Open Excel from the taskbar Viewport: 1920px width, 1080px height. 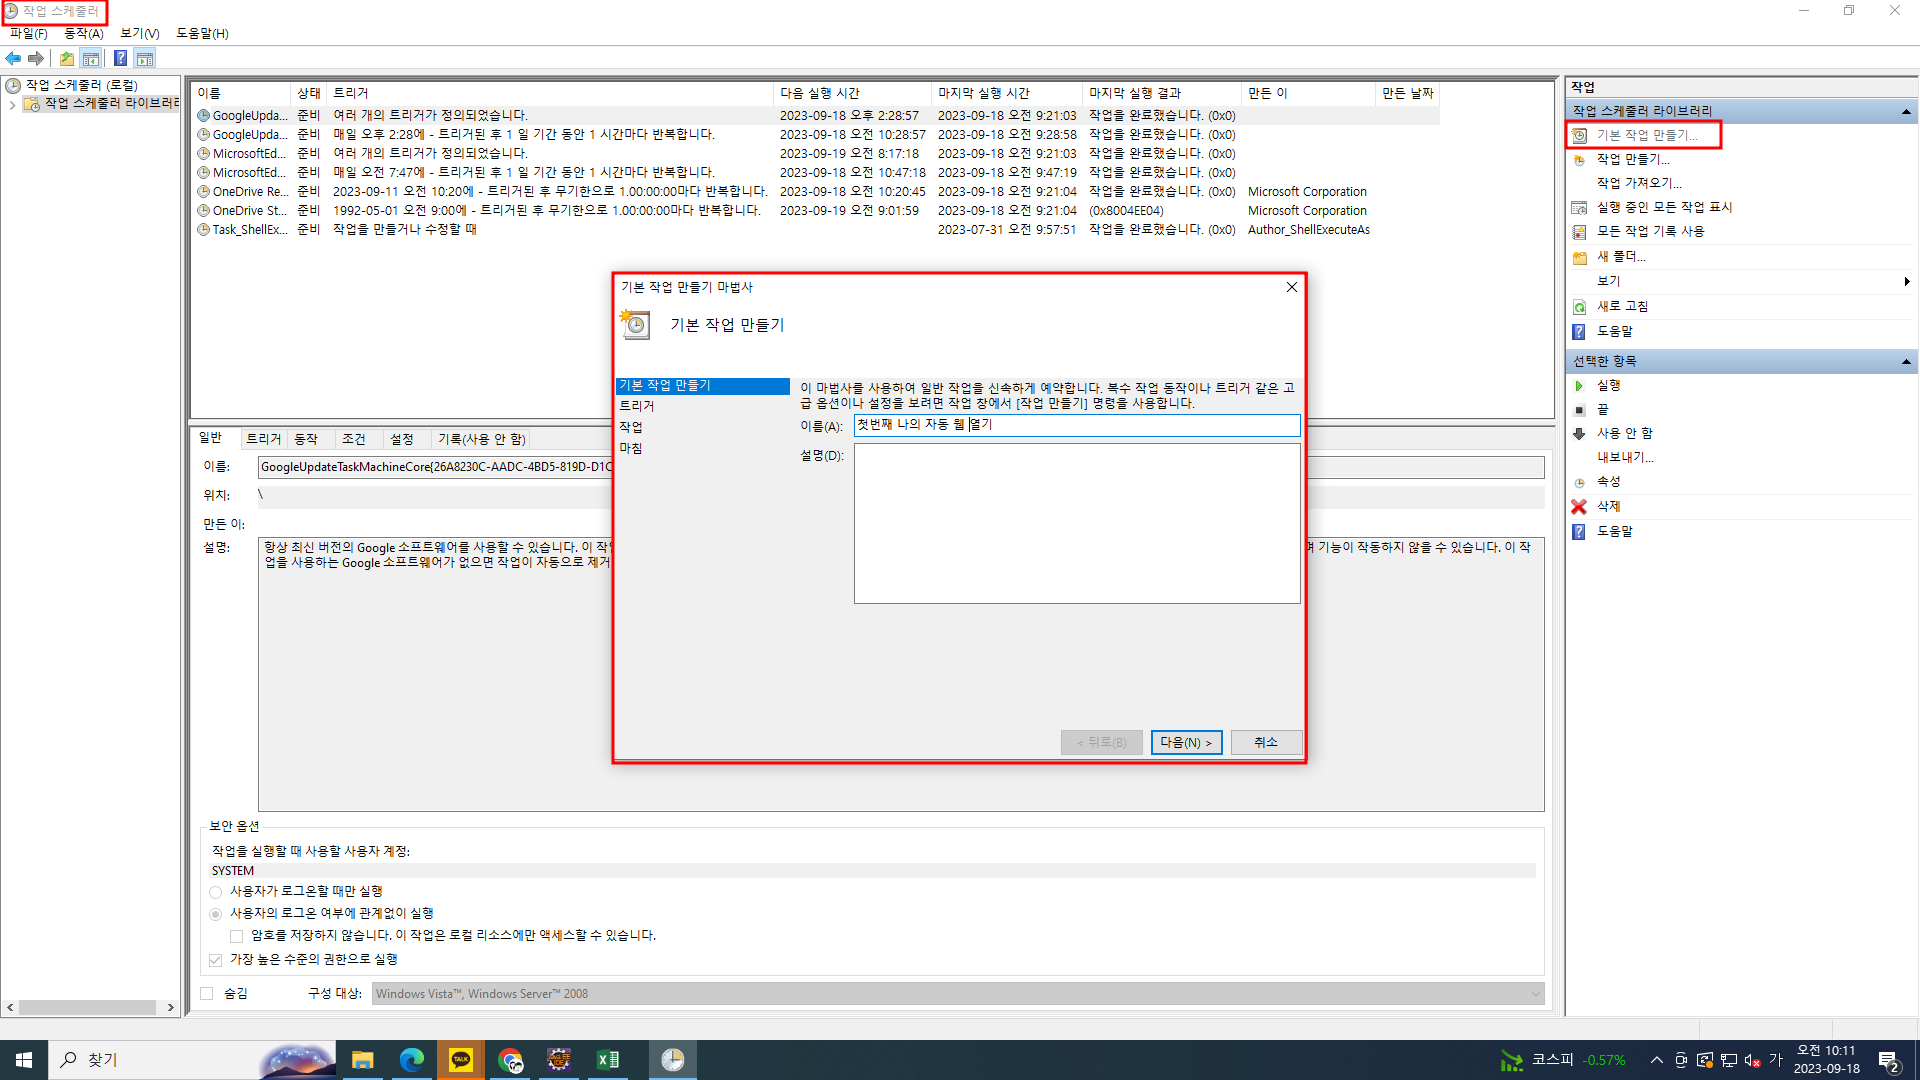[x=607, y=1060]
